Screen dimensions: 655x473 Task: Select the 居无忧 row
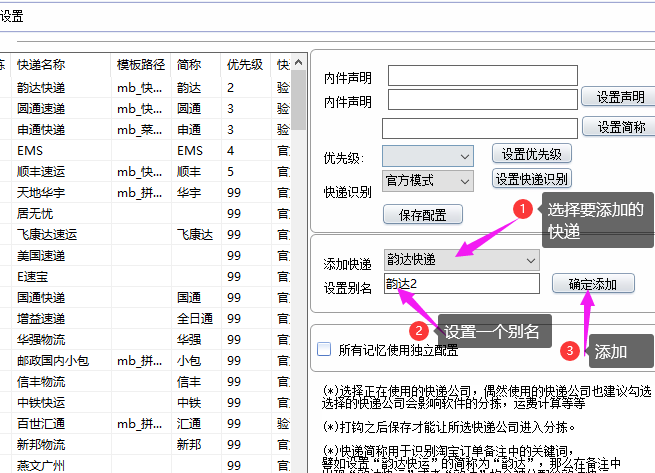(35, 214)
